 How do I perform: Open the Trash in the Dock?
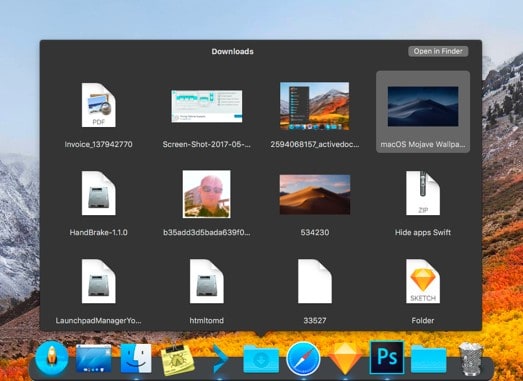pyautogui.click(x=471, y=359)
